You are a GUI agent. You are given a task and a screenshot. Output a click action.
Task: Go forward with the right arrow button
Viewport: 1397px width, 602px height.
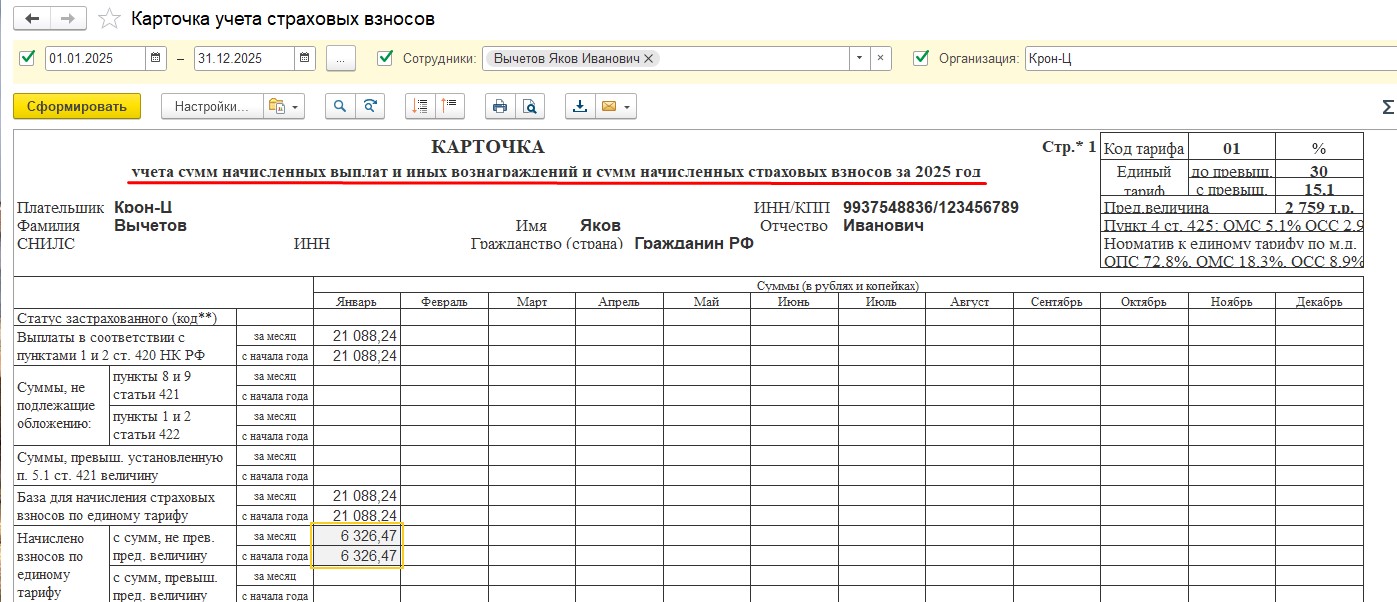68,19
